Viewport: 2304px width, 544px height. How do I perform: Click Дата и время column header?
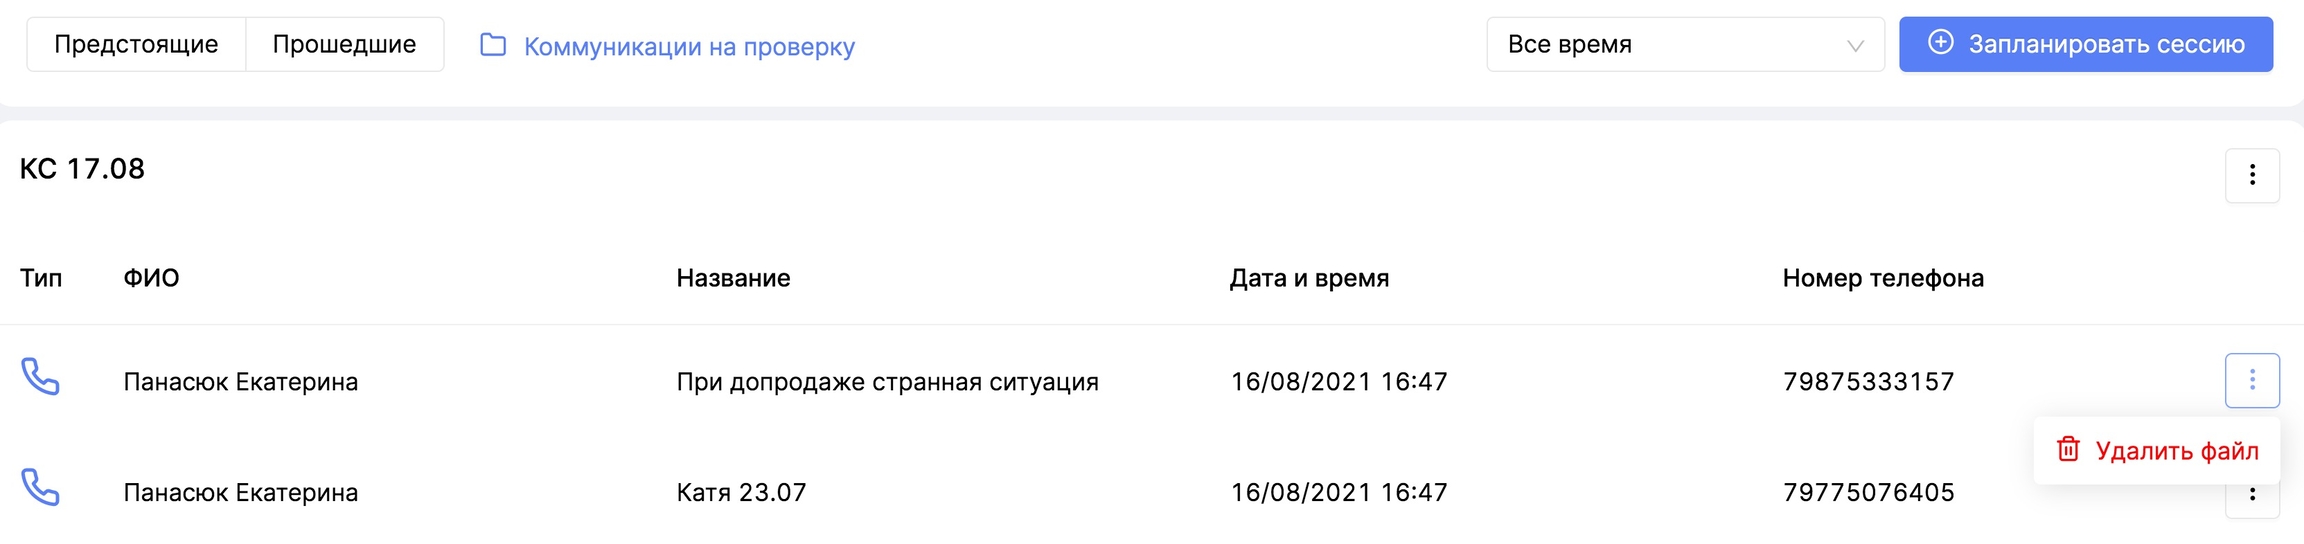click(1309, 278)
